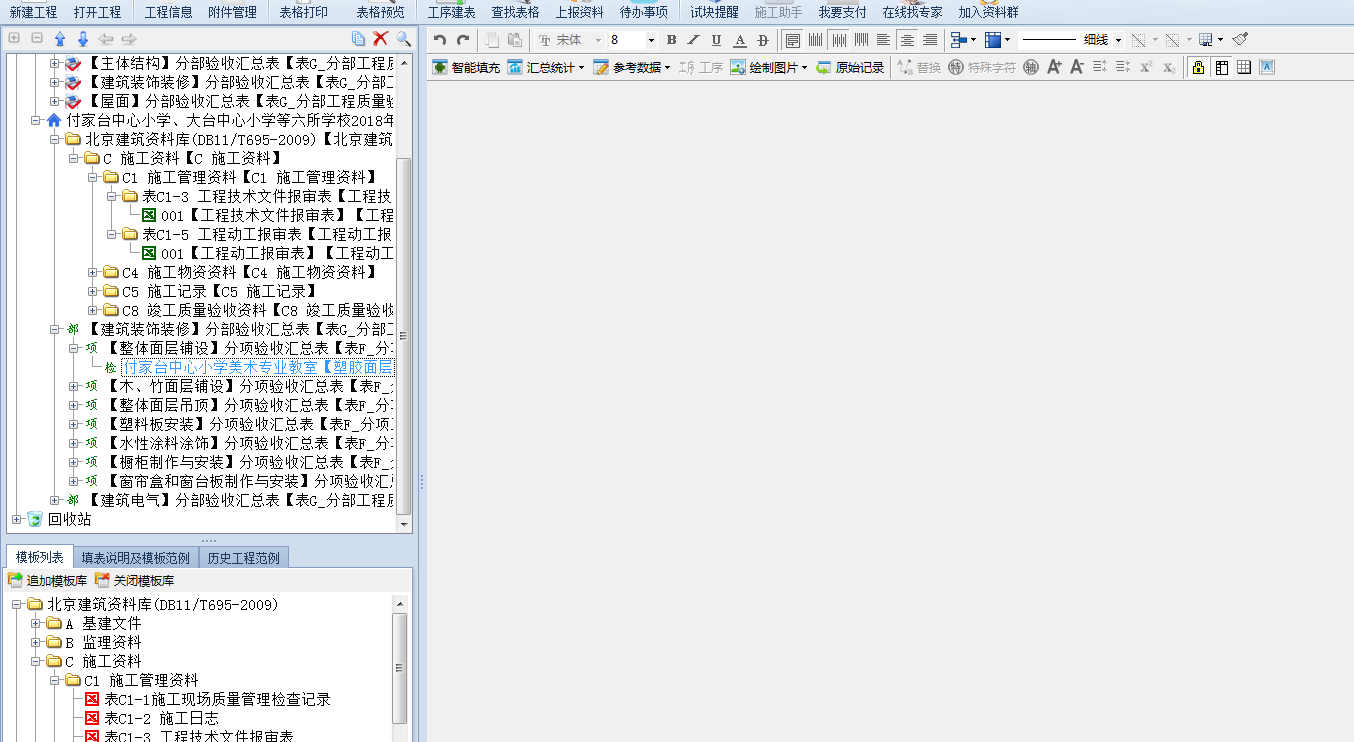The image size is (1354, 742).
Task: Move node up with blue up arrow
Action: coord(59,39)
